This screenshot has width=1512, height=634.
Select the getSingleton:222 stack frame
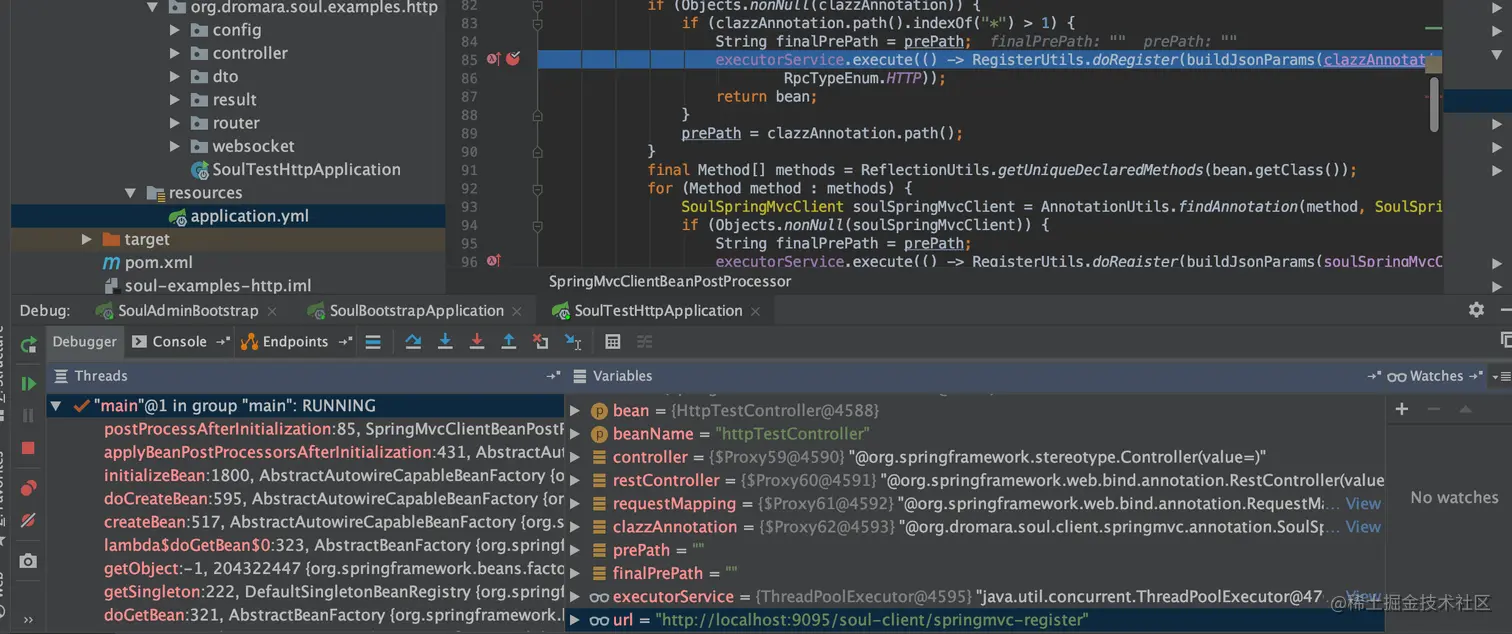(334, 592)
